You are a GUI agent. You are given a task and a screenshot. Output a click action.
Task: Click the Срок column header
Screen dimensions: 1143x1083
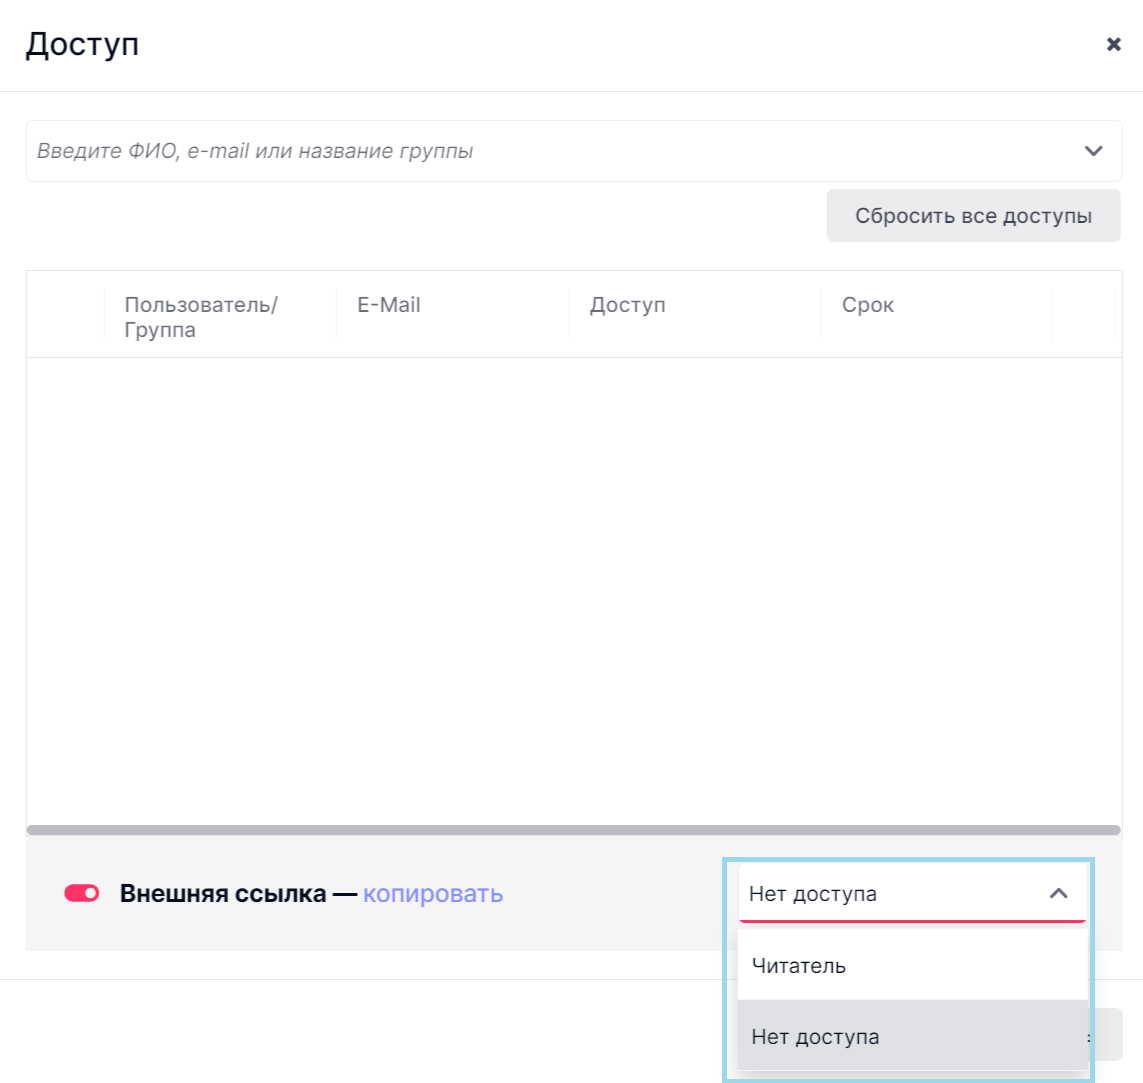(867, 305)
